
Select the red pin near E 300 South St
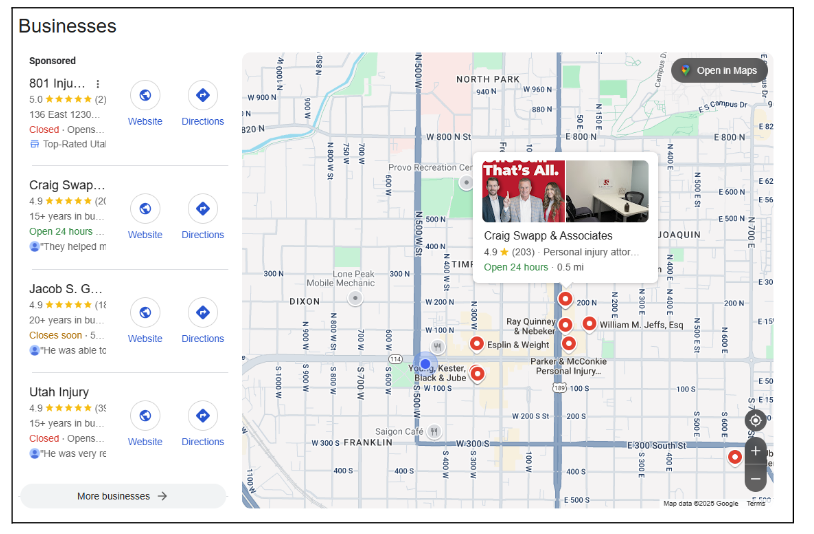point(735,457)
